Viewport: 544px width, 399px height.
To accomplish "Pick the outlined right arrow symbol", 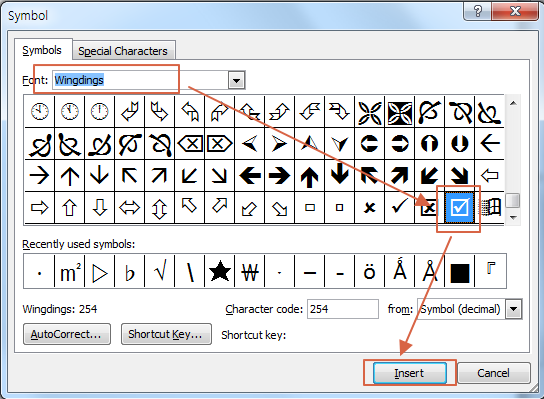I will tap(39, 207).
